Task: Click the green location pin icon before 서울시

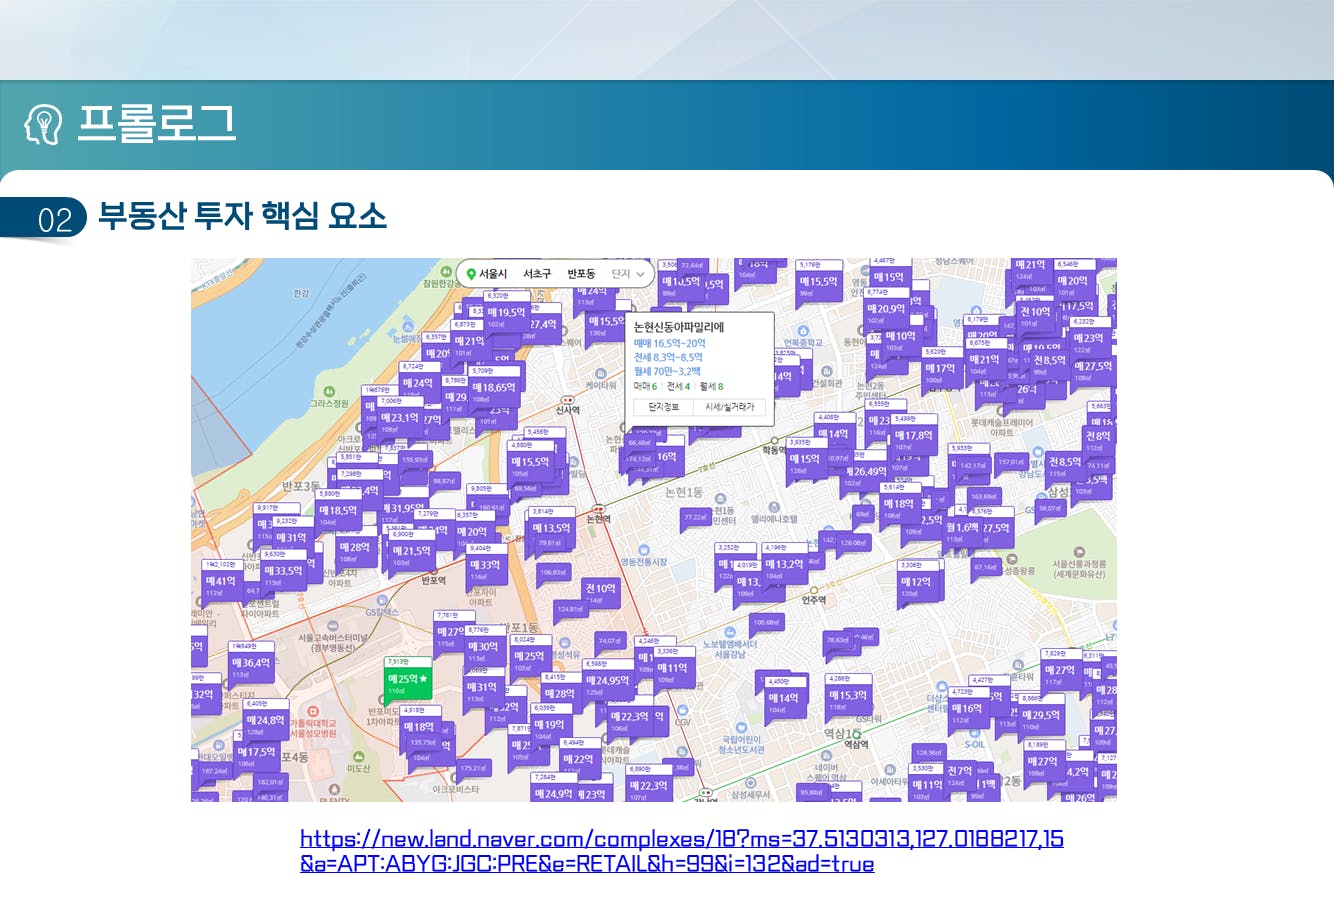Action: tap(471, 274)
